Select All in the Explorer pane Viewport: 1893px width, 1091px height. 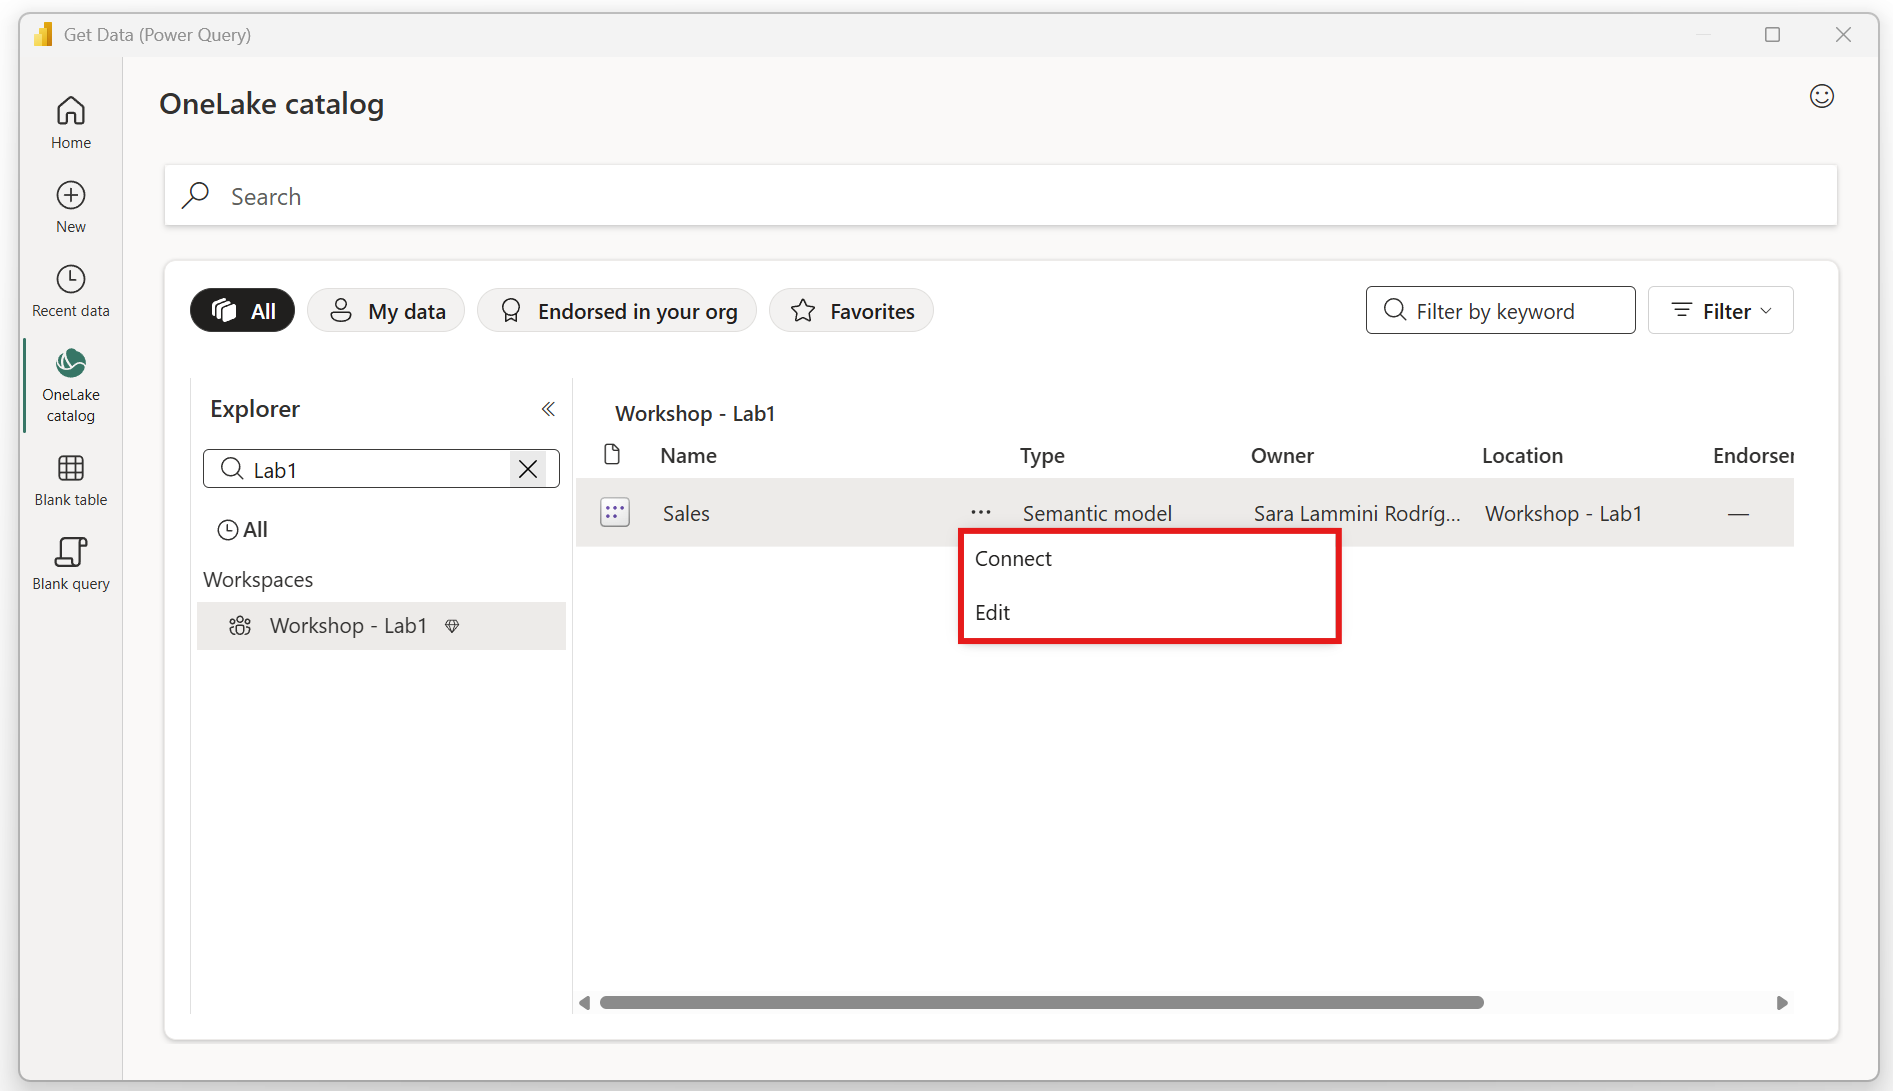[x=243, y=530]
